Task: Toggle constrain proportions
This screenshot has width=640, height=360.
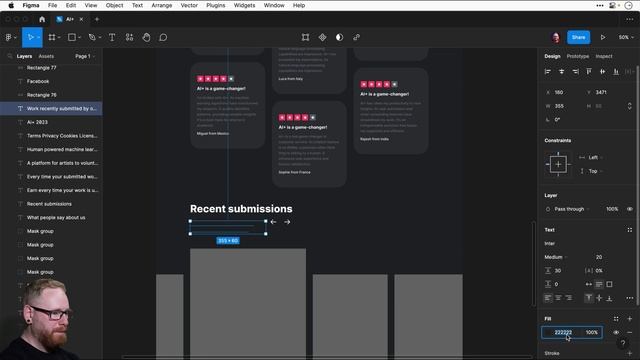Action: tap(629, 106)
